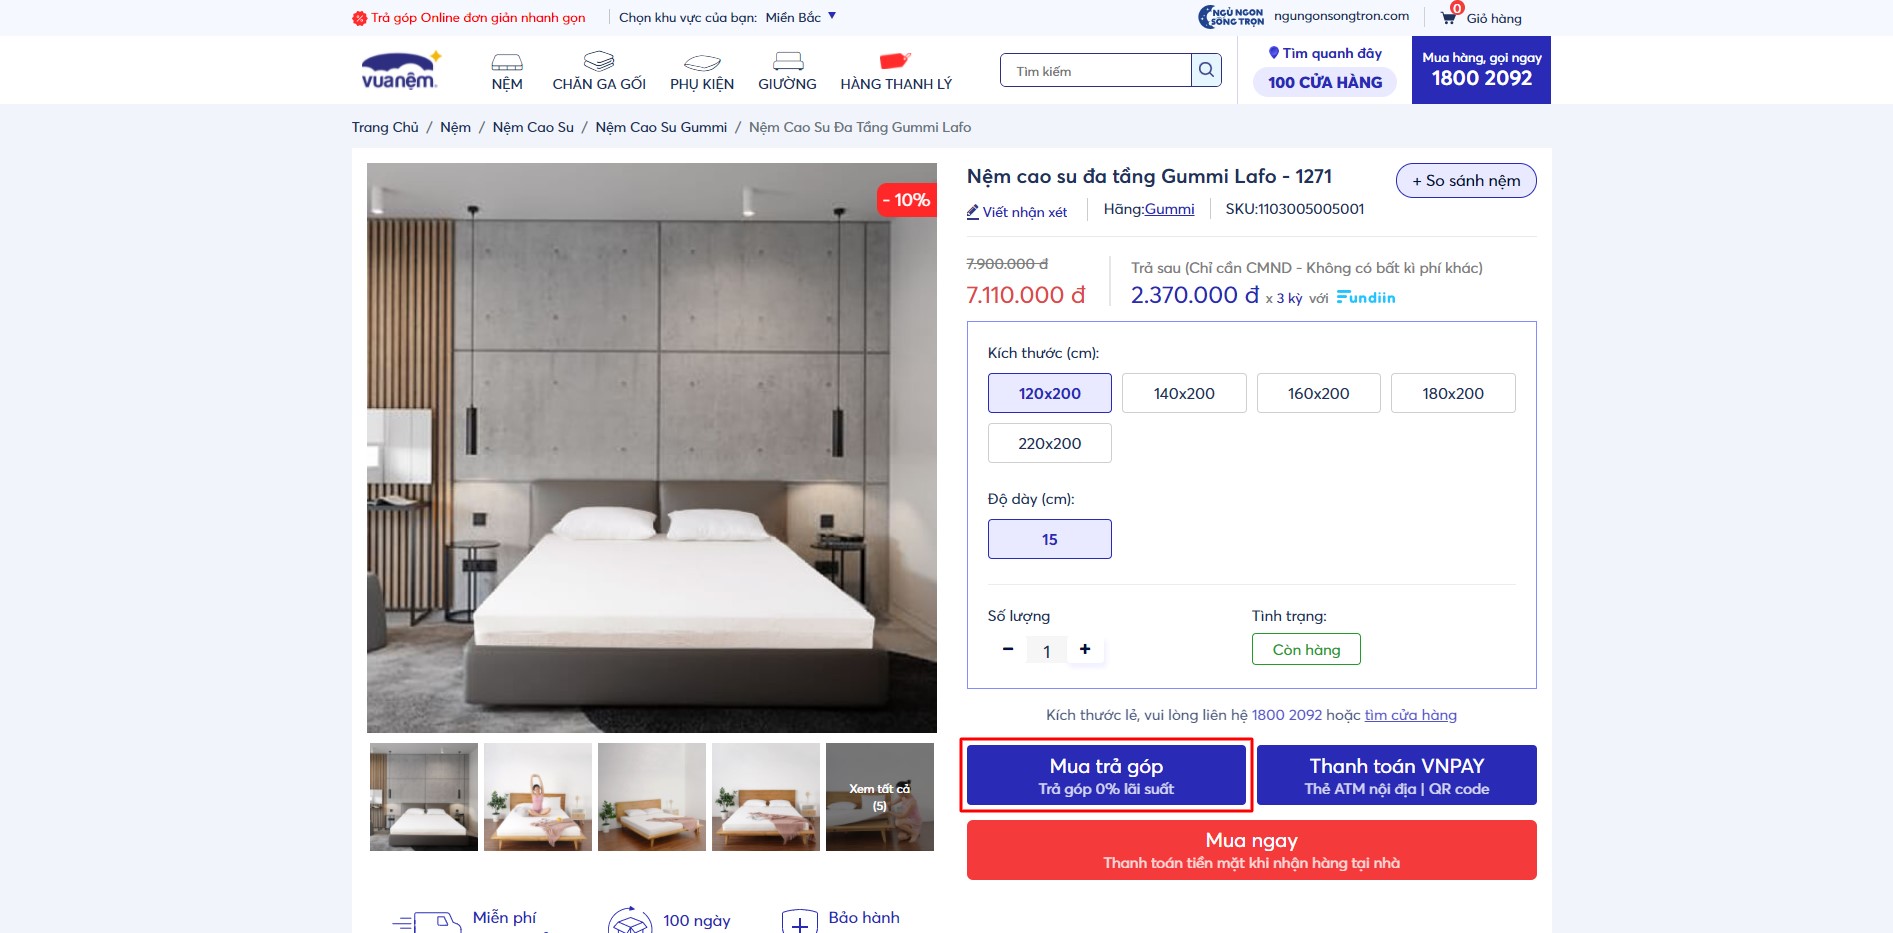
Task: Open the GIƯỜNG bed category icon
Action: 788,61
